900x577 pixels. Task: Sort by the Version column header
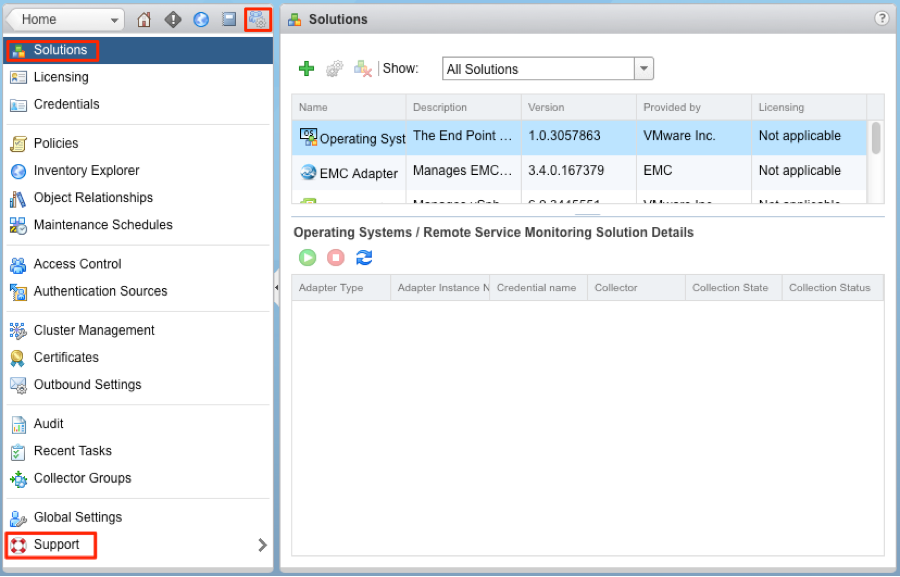pyautogui.click(x=546, y=107)
